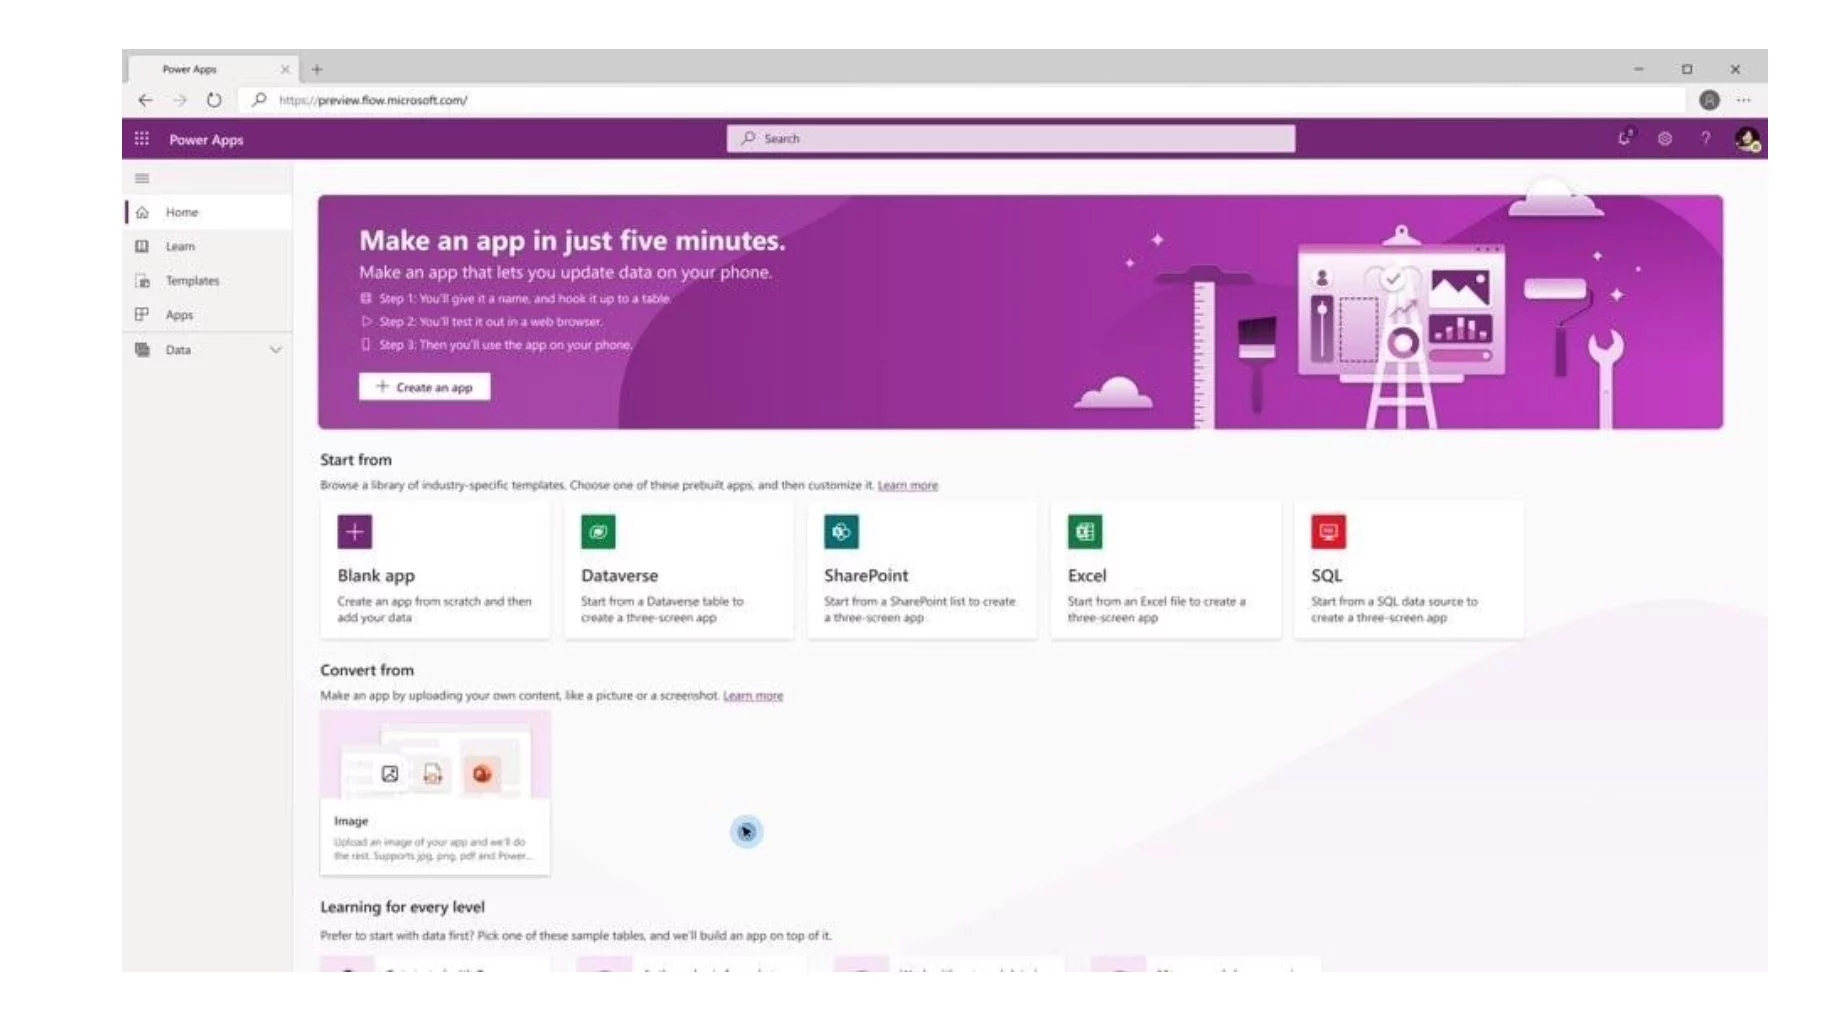Open the Settings gear in header
Viewport: 1842px width, 1018px height.
pos(1665,139)
